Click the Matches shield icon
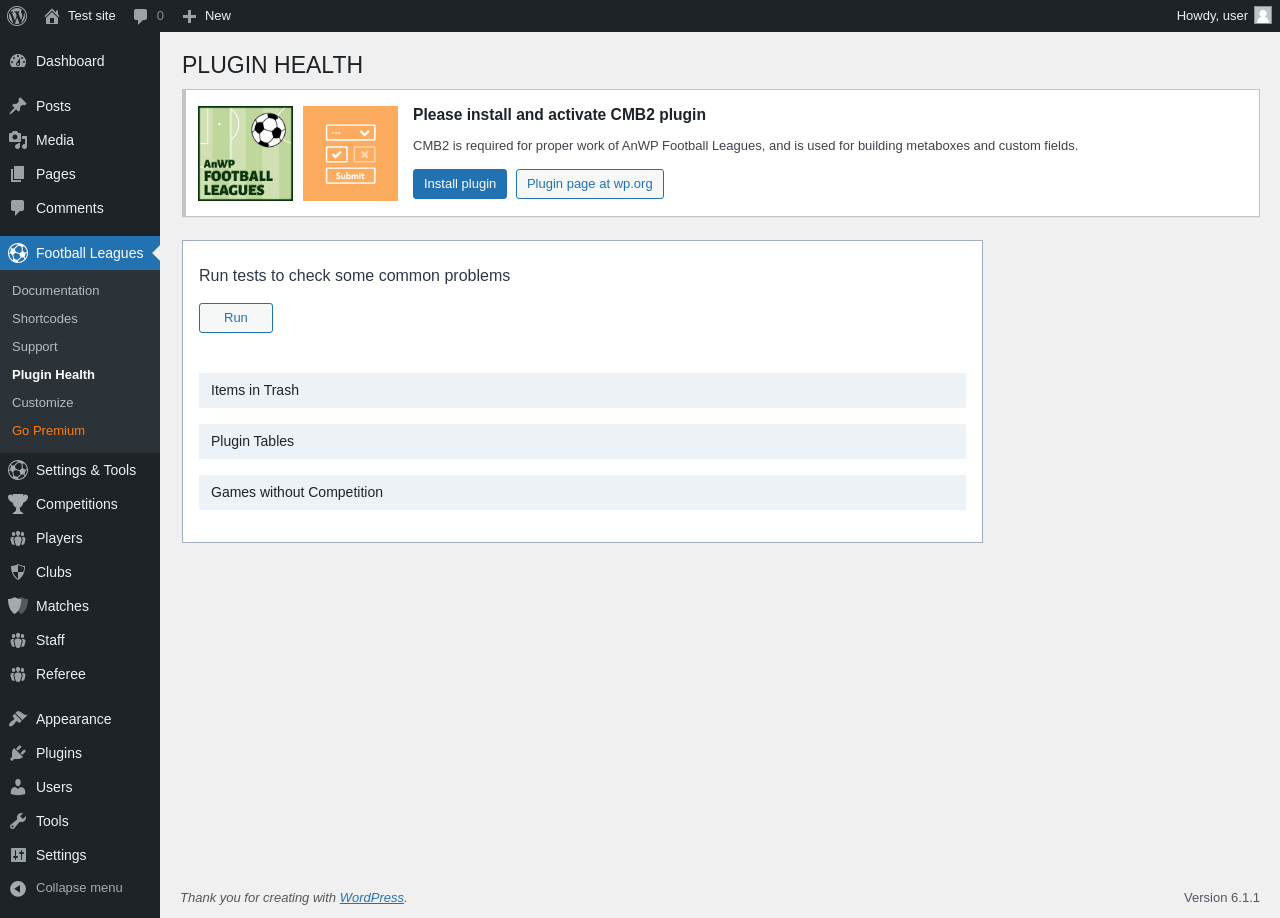The image size is (1280, 918). point(18,606)
